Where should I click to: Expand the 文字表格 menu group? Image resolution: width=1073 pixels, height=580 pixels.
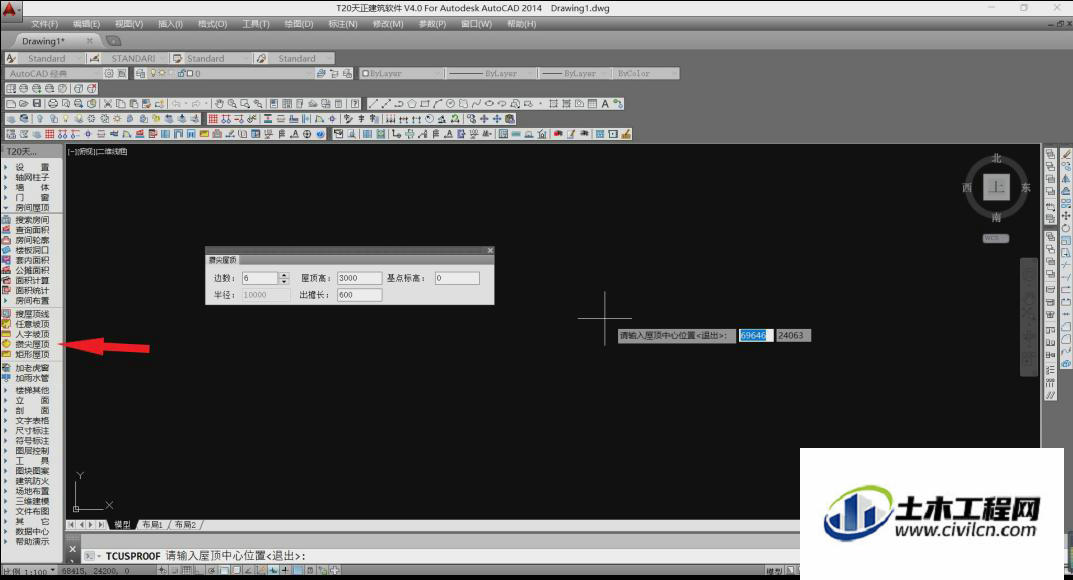(x=32, y=421)
